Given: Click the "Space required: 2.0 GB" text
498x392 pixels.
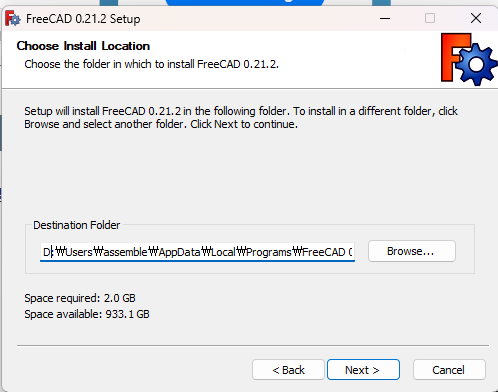Looking at the screenshot, I should click(x=80, y=298).
